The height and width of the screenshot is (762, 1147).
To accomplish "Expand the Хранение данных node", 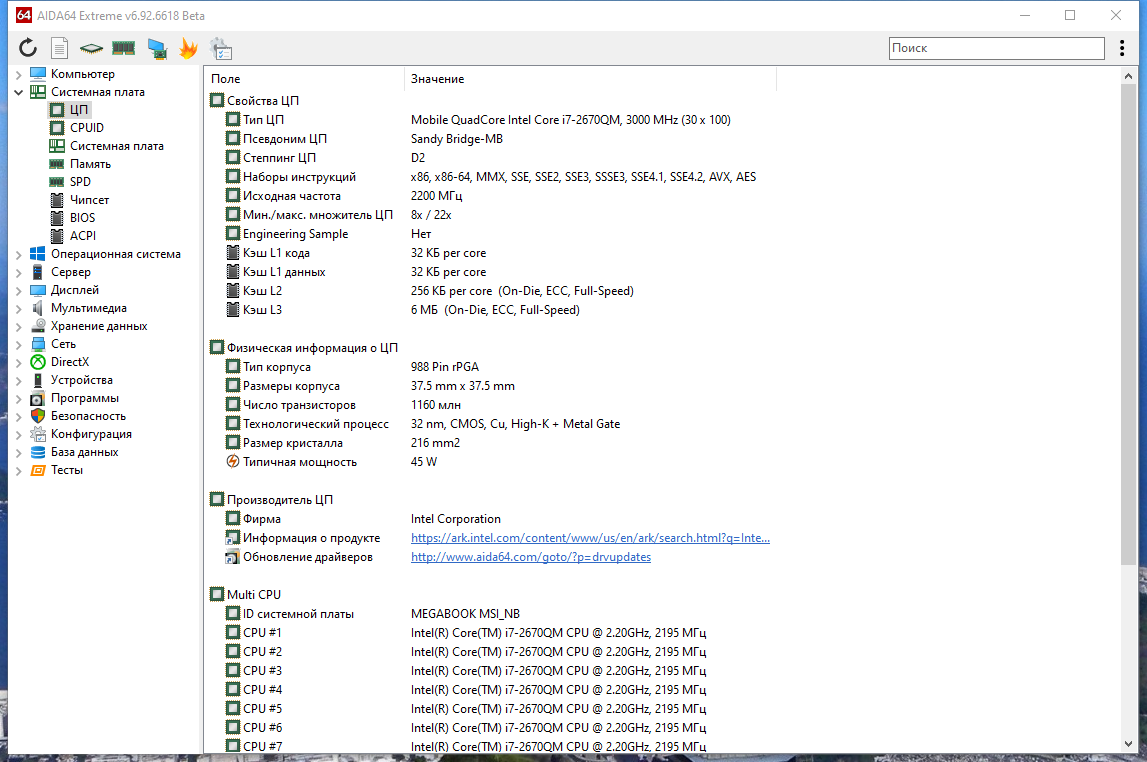I will (x=18, y=326).
